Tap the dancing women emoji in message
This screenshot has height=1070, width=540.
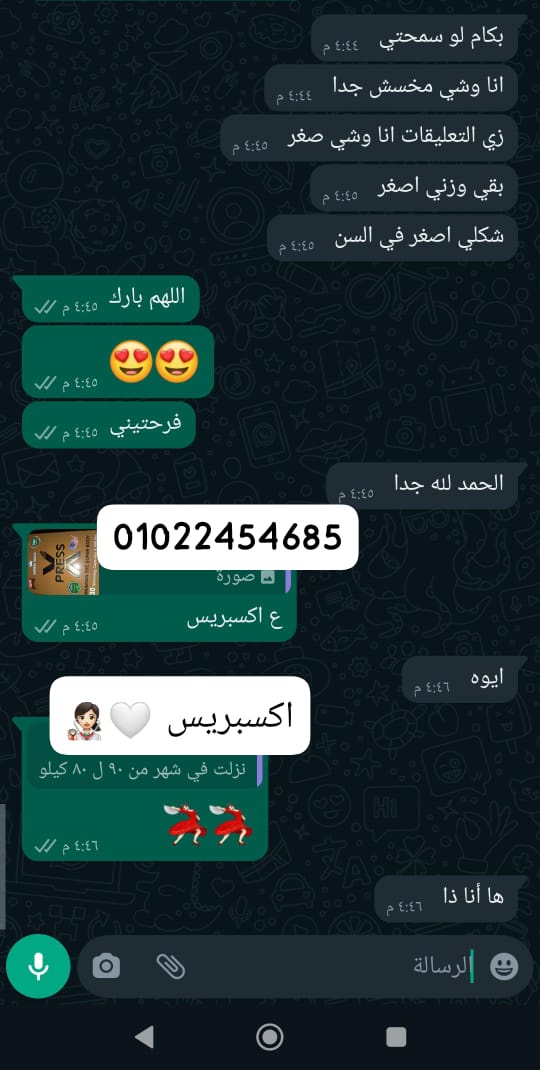tap(208, 824)
